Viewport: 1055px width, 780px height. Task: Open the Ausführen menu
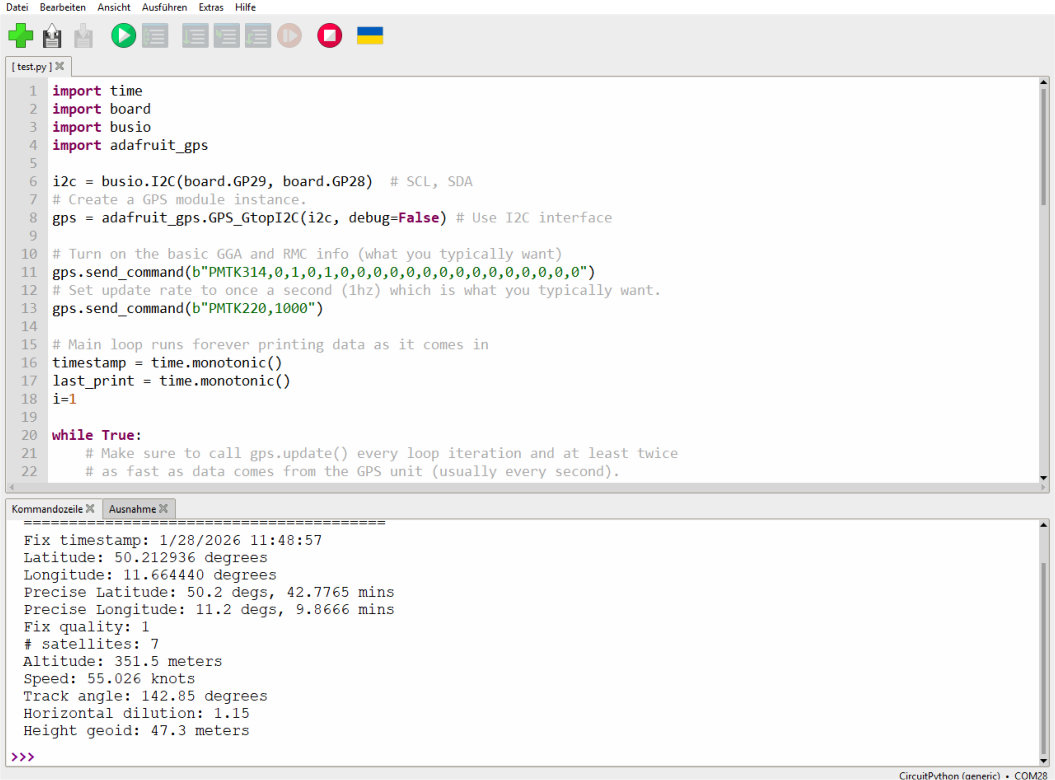click(164, 7)
